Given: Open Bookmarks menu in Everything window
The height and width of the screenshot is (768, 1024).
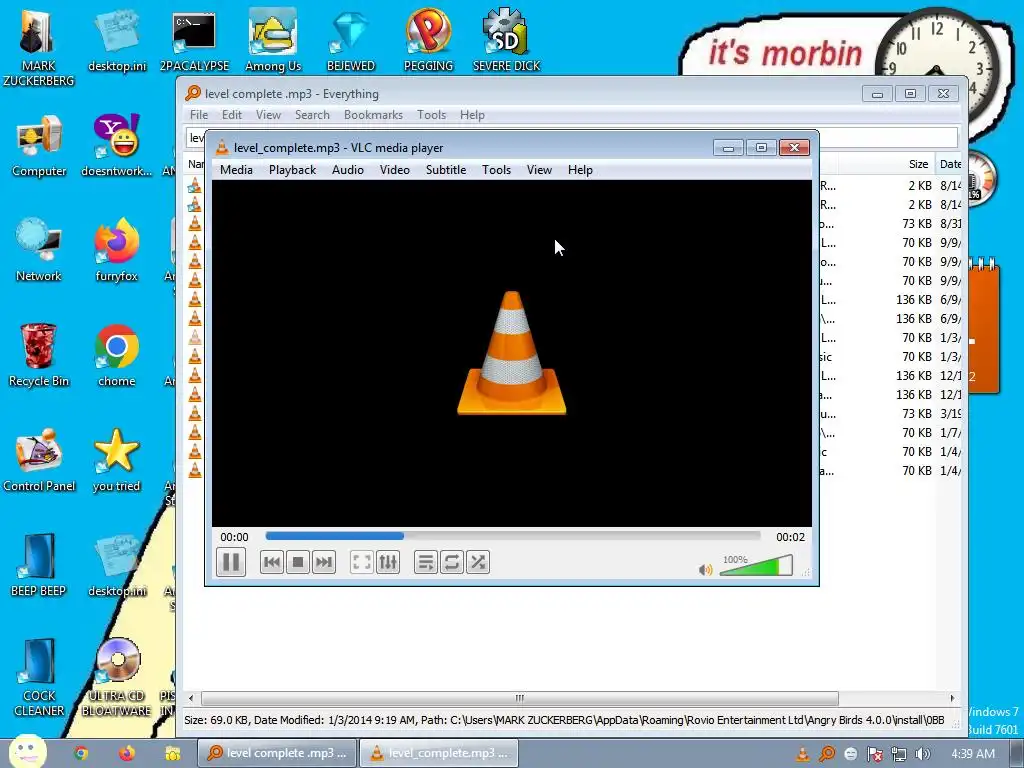Looking at the screenshot, I should pos(373,115).
